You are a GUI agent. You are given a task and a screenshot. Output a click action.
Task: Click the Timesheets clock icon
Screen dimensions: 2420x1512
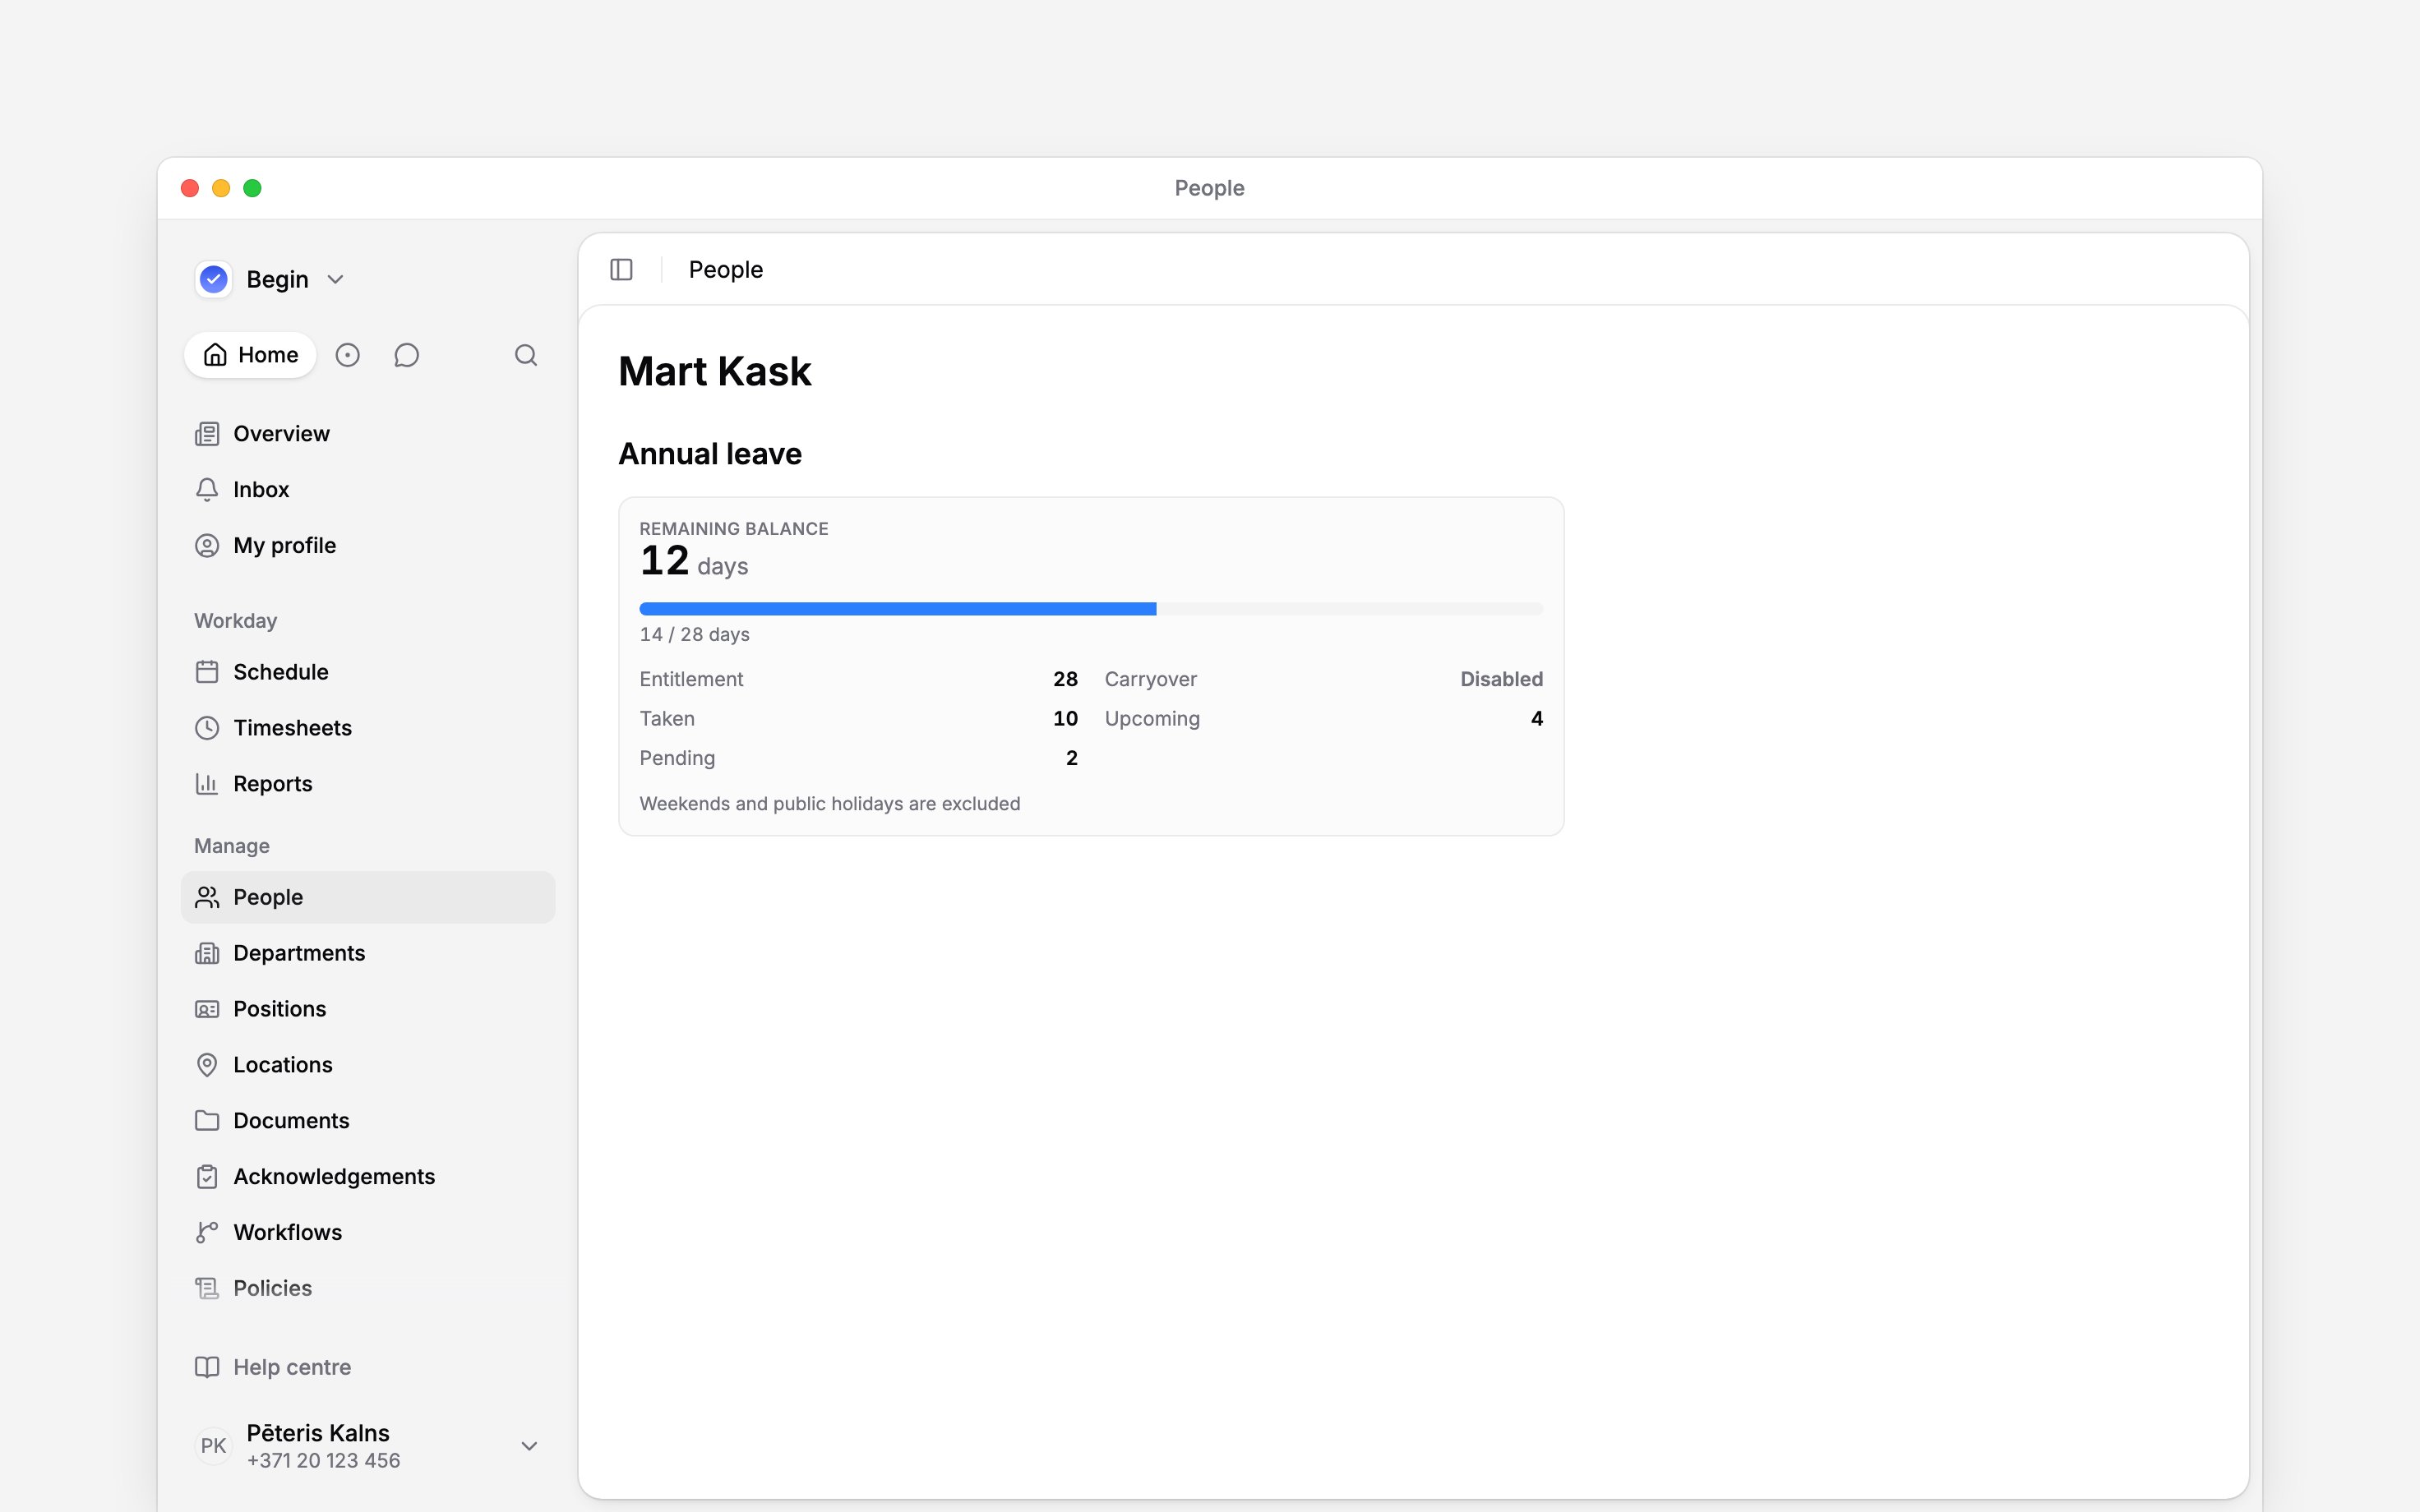tap(207, 728)
